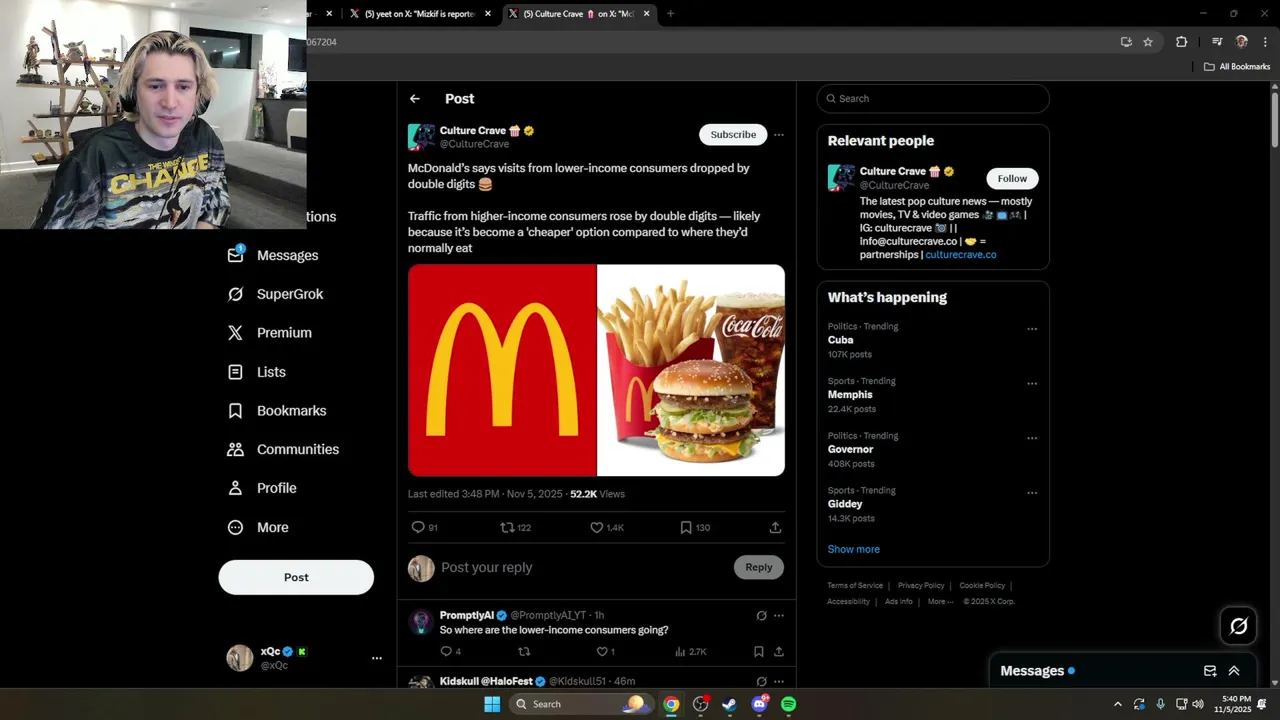
Task: Open more options for the Cuba trend
Action: (1032, 329)
